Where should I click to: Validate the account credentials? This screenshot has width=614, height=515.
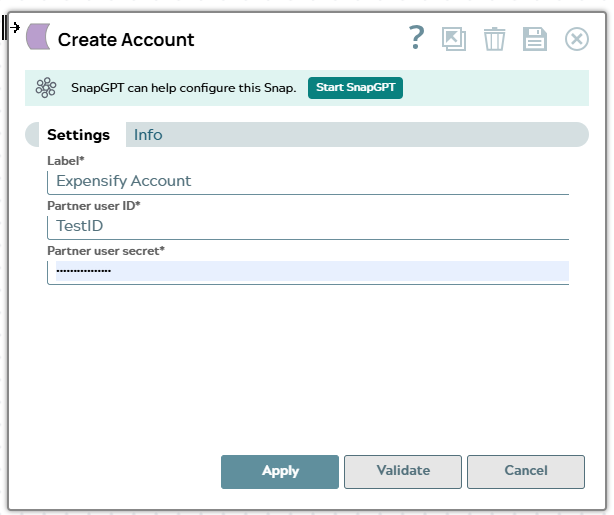tap(403, 472)
